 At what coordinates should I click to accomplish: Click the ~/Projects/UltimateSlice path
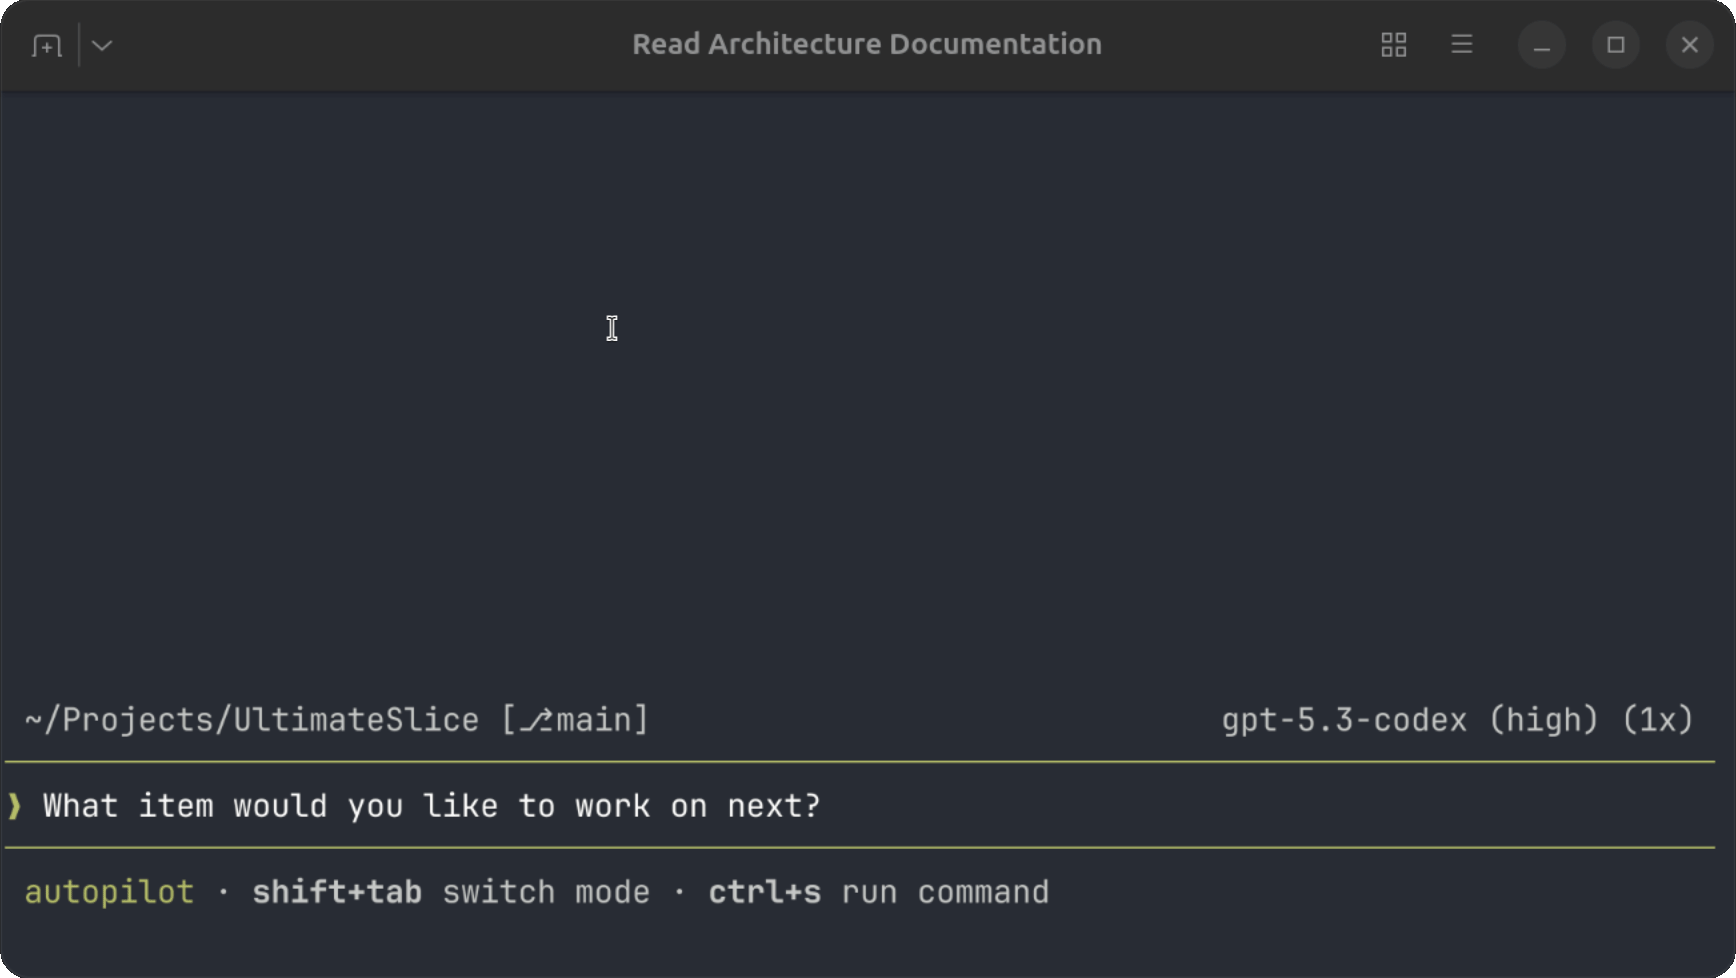(252, 720)
